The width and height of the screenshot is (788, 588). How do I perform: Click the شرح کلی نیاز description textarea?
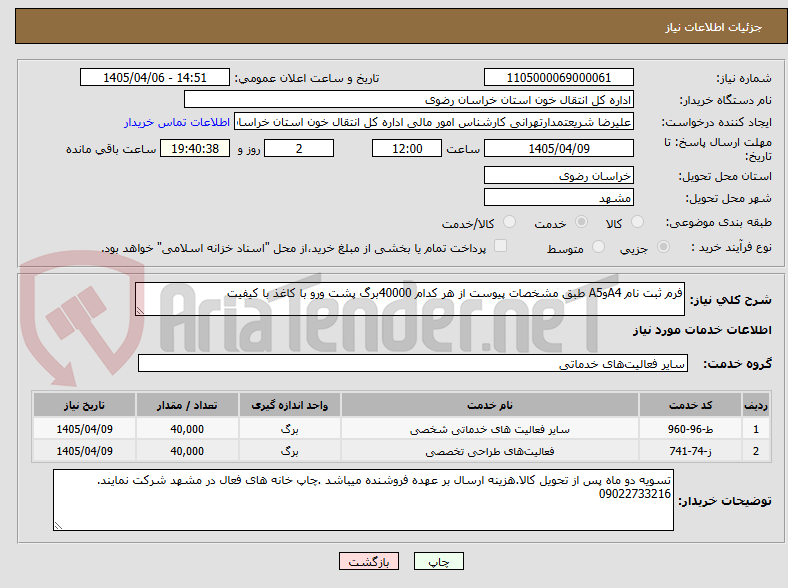coord(410,299)
